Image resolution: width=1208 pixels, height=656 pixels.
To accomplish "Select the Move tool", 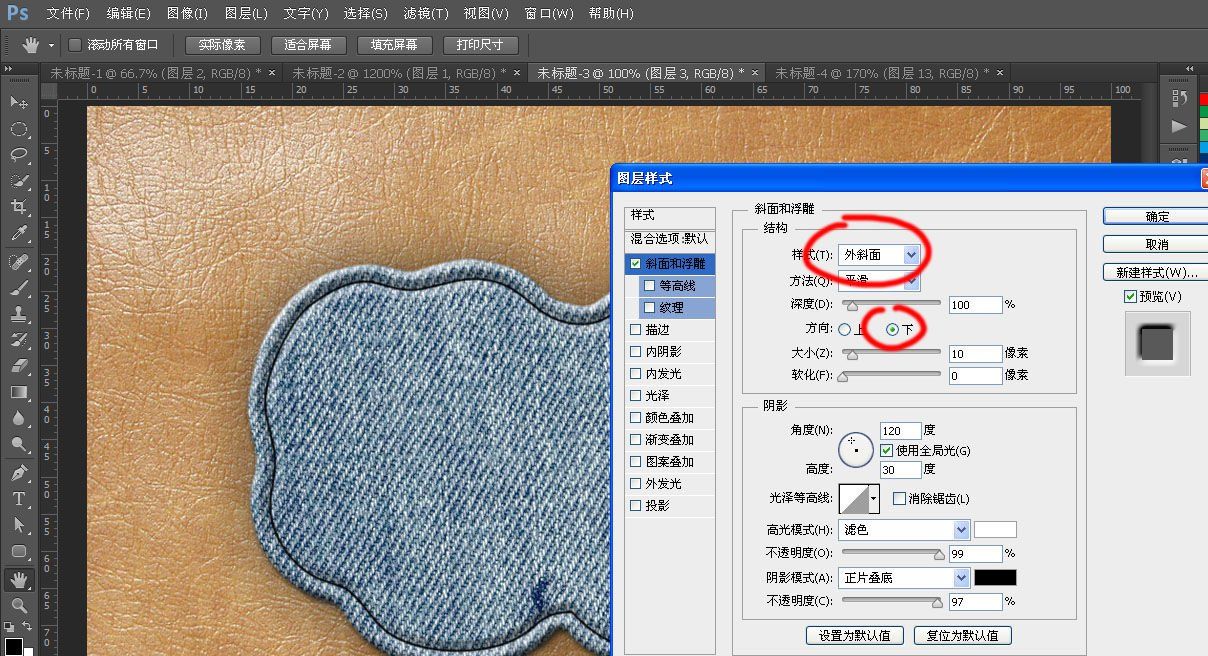I will (x=18, y=102).
